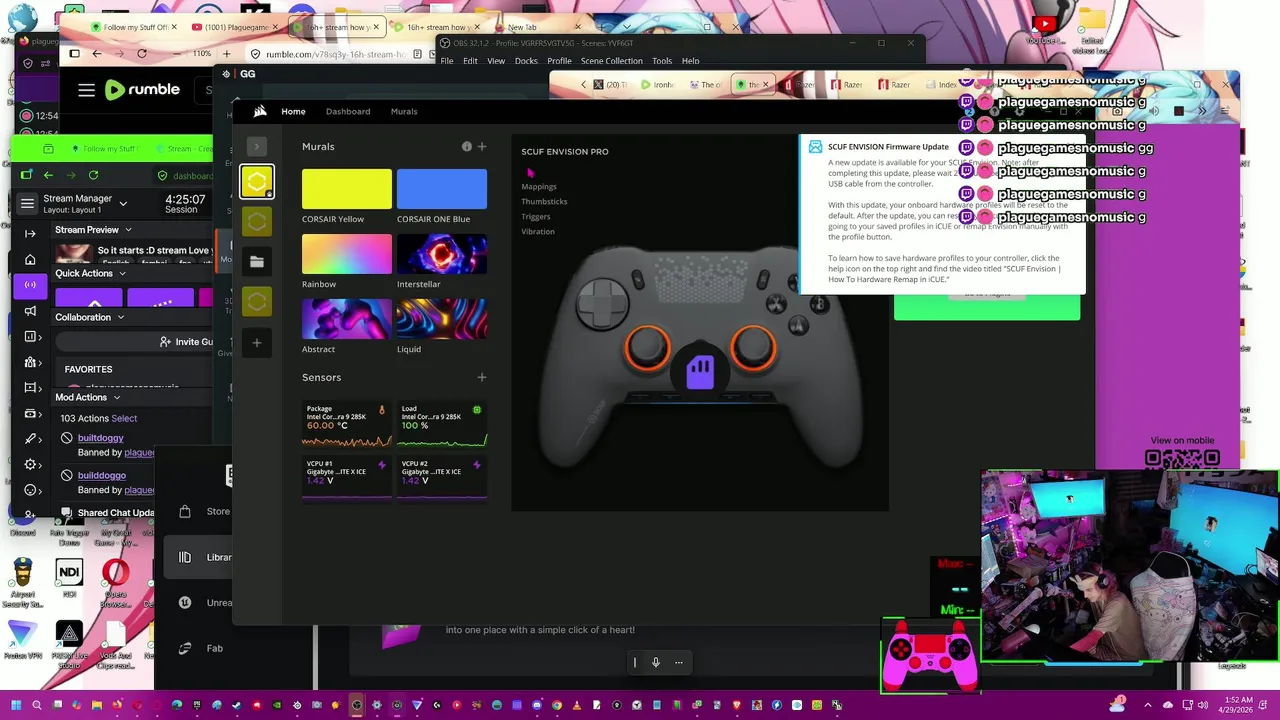Screen dimensions: 1280x720
Task: Apply the CORSAIR Yellow mural
Action: click(347, 189)
